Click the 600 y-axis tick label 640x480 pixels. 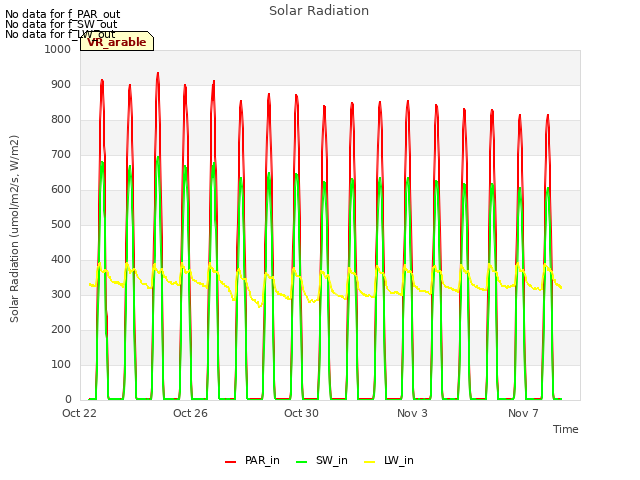pyautogui.click(x=61, y=189)
